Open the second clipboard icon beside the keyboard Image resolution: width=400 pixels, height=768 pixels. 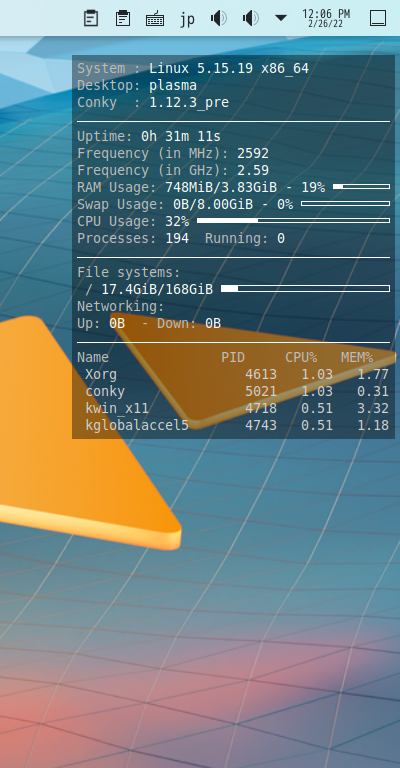coord(123,19)
